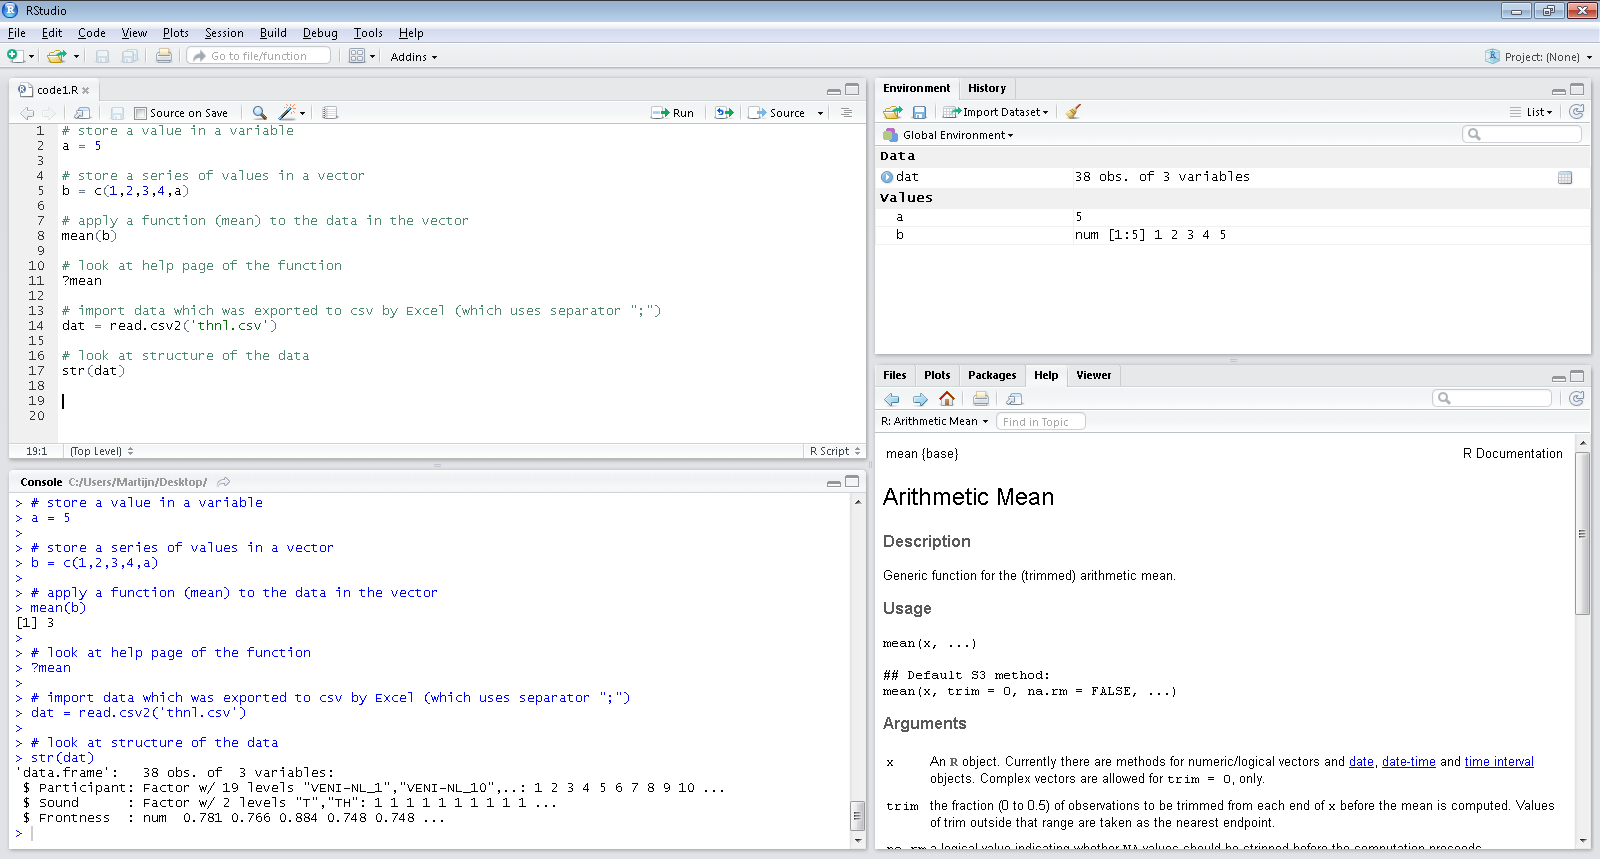
Task: Click the workspace panes layout icon
Action: click(x=357, y=56)
